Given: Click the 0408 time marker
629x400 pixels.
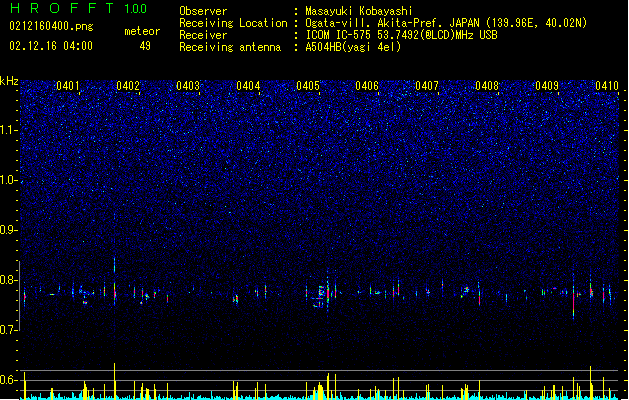Looking at the screenshot, I should 487,85.
